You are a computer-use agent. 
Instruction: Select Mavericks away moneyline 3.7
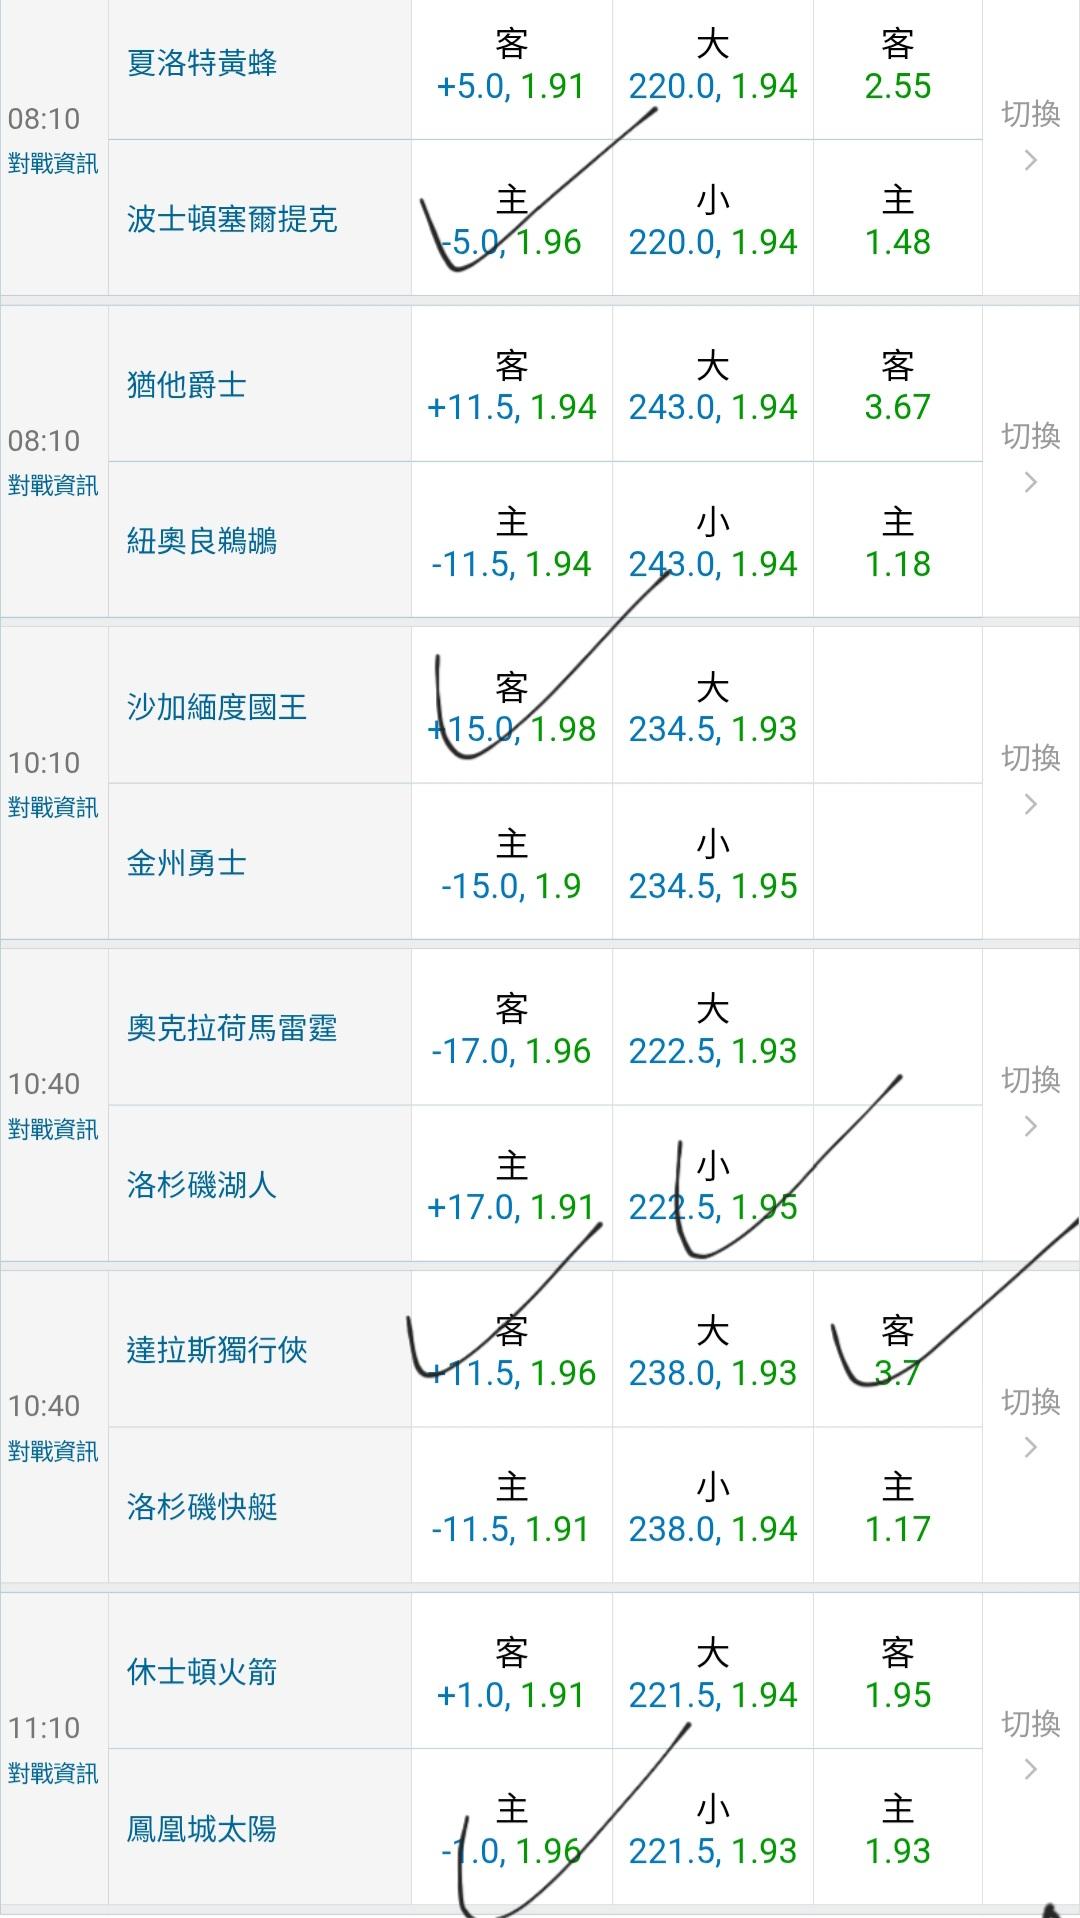click(x=897, y=1353)
